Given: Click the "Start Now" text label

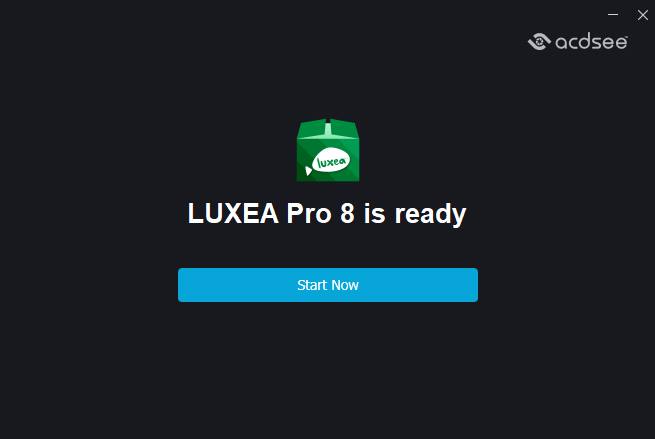Looking at the screenshot, I should click(328, 285).
